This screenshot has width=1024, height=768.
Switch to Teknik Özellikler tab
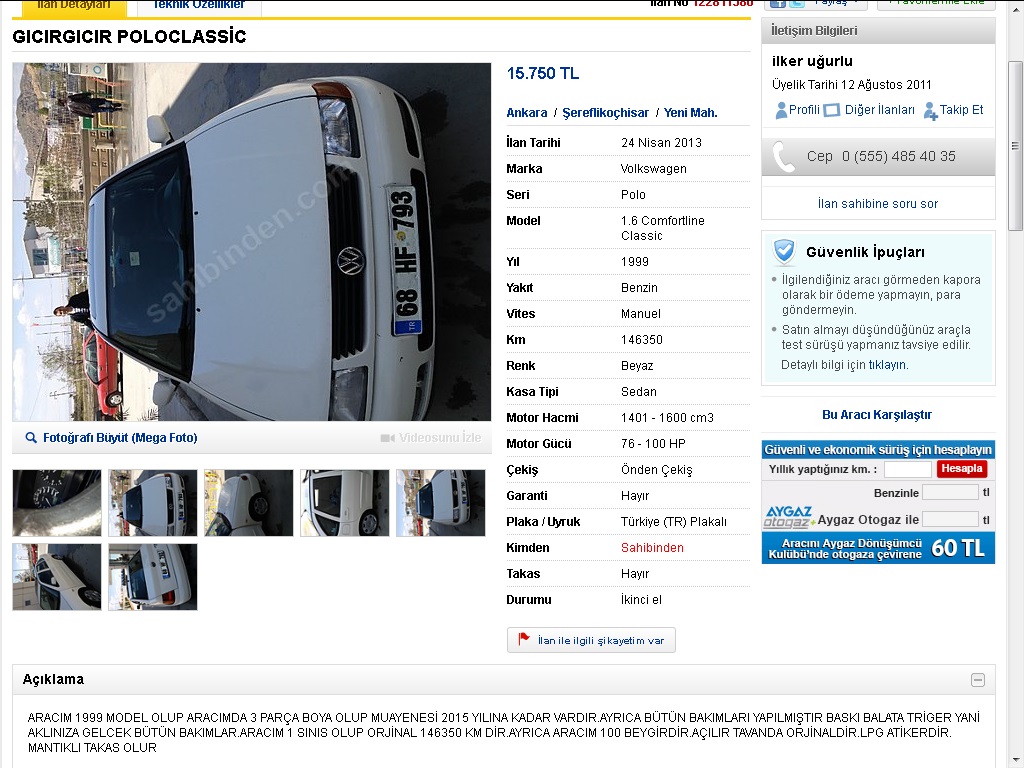199,5
